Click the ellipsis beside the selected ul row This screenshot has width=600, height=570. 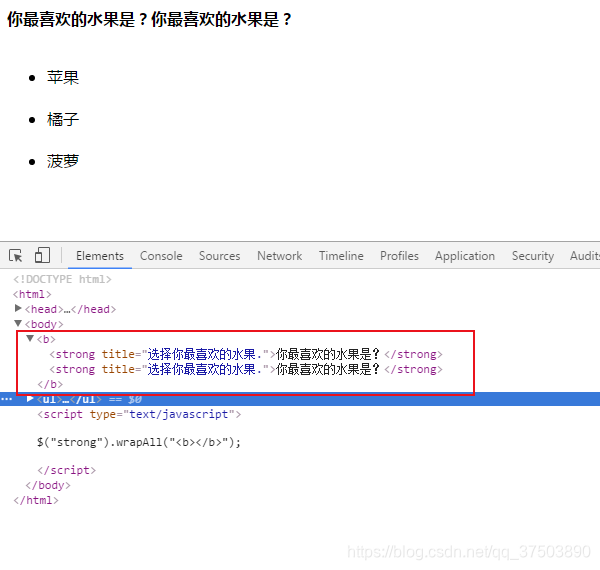click(7, 399)
